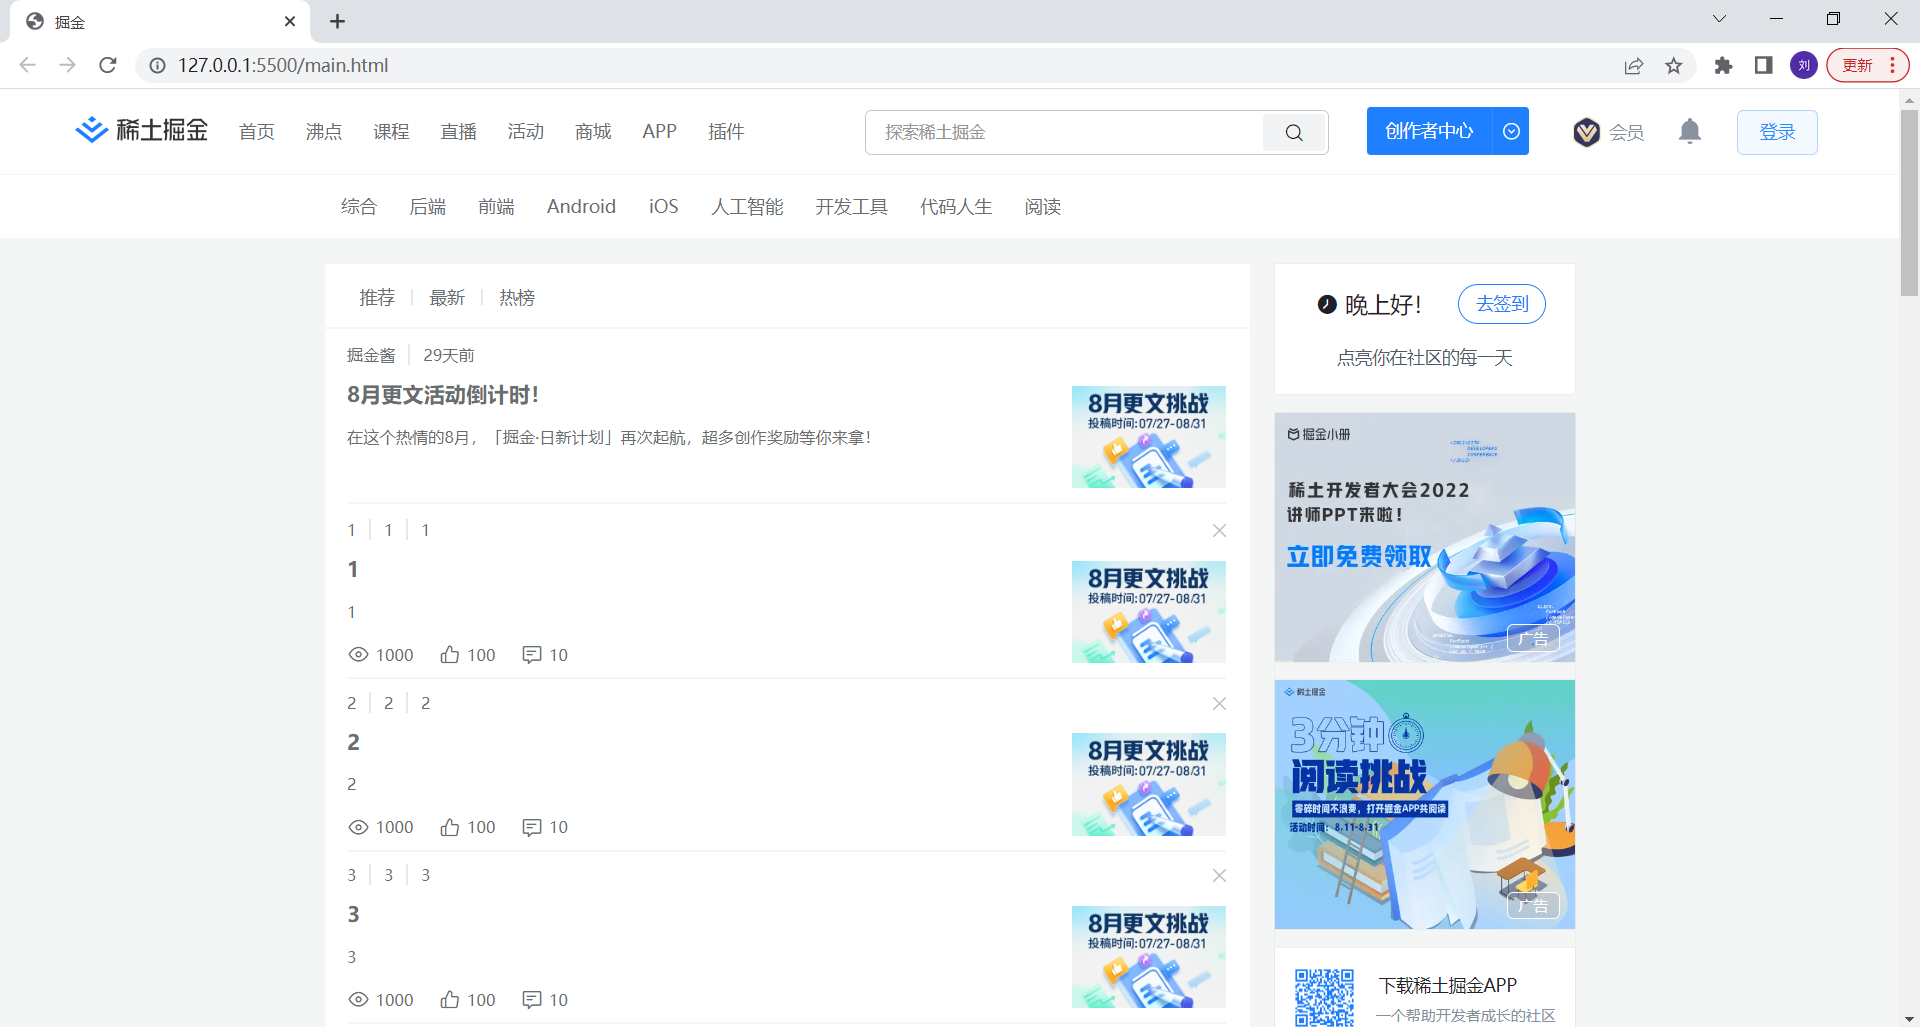Open comments via the comment bubble on article 3

(x=531, y=999)
